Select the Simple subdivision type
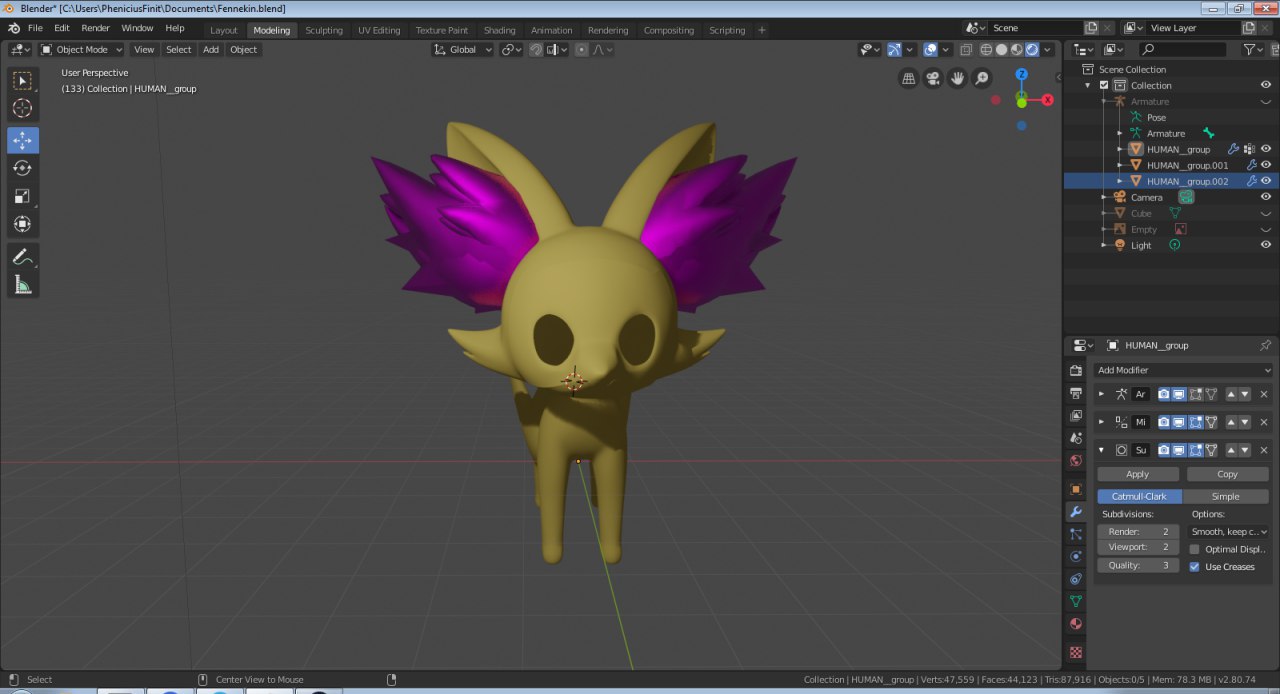 click(x=1225, y=496)
